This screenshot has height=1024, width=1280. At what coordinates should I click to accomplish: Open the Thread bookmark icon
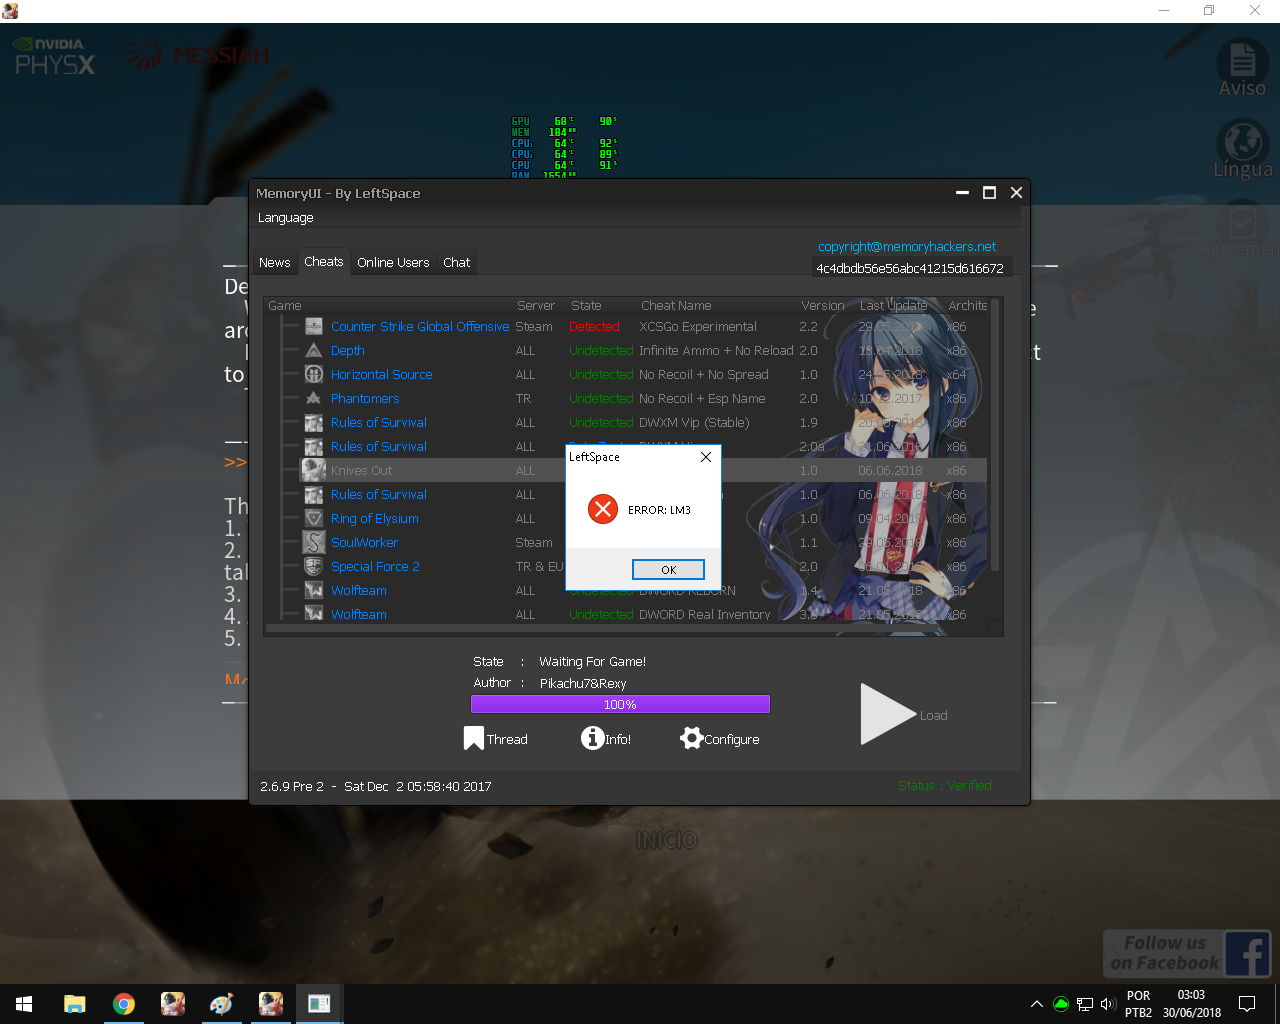(474, 739)
